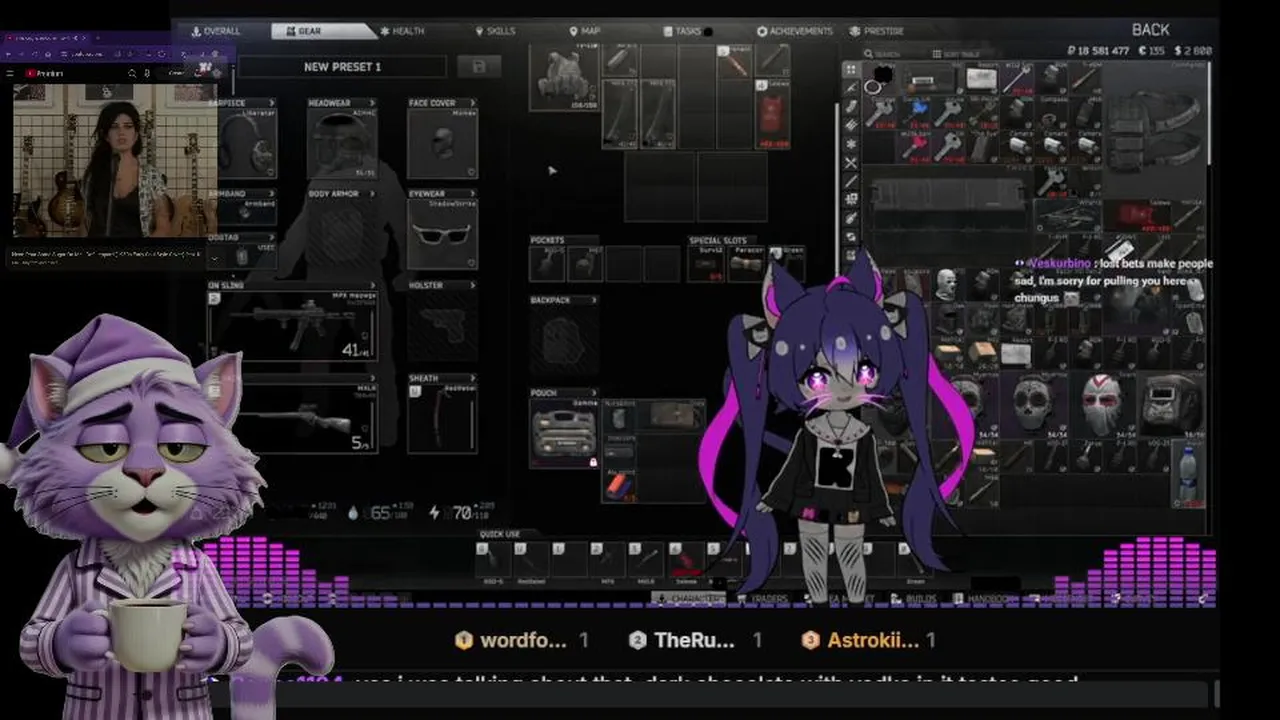This screenshot has width=1280, height=720.
Task: Select the asterisk stash filter tab
Action: tap(851, 144)
